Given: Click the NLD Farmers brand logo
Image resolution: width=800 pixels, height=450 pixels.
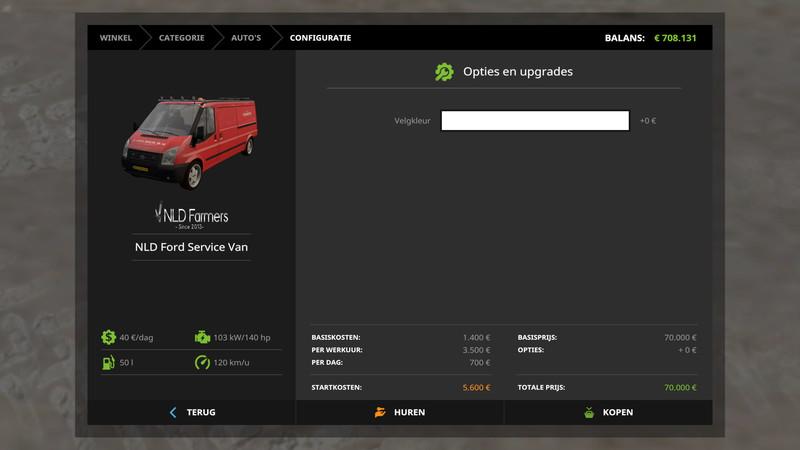Looking at the screenshot, I should (191, 216).
